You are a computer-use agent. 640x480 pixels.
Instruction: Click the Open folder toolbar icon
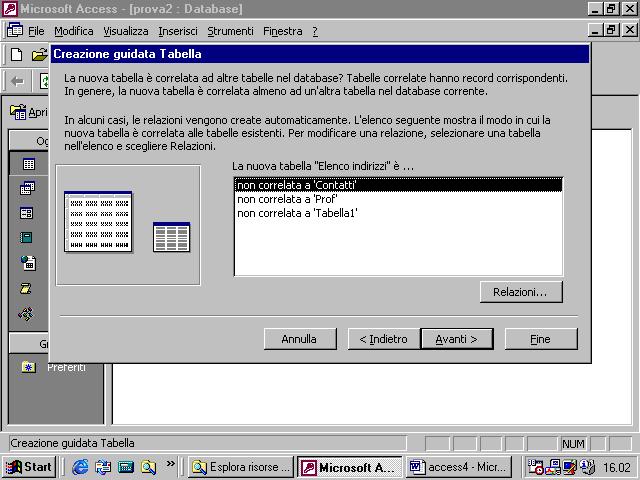(x=40, y=54)
